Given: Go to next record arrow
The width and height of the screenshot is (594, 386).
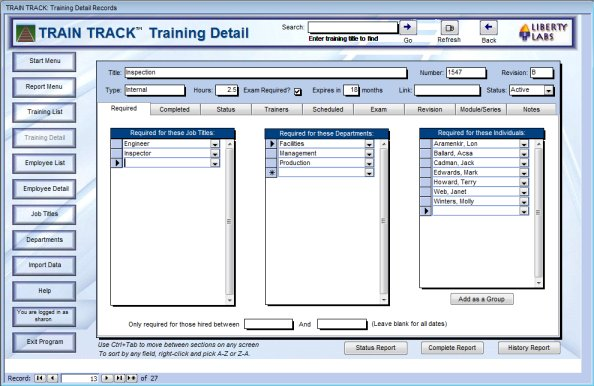Looking at the screenshot, I should [x=107, y=378].
